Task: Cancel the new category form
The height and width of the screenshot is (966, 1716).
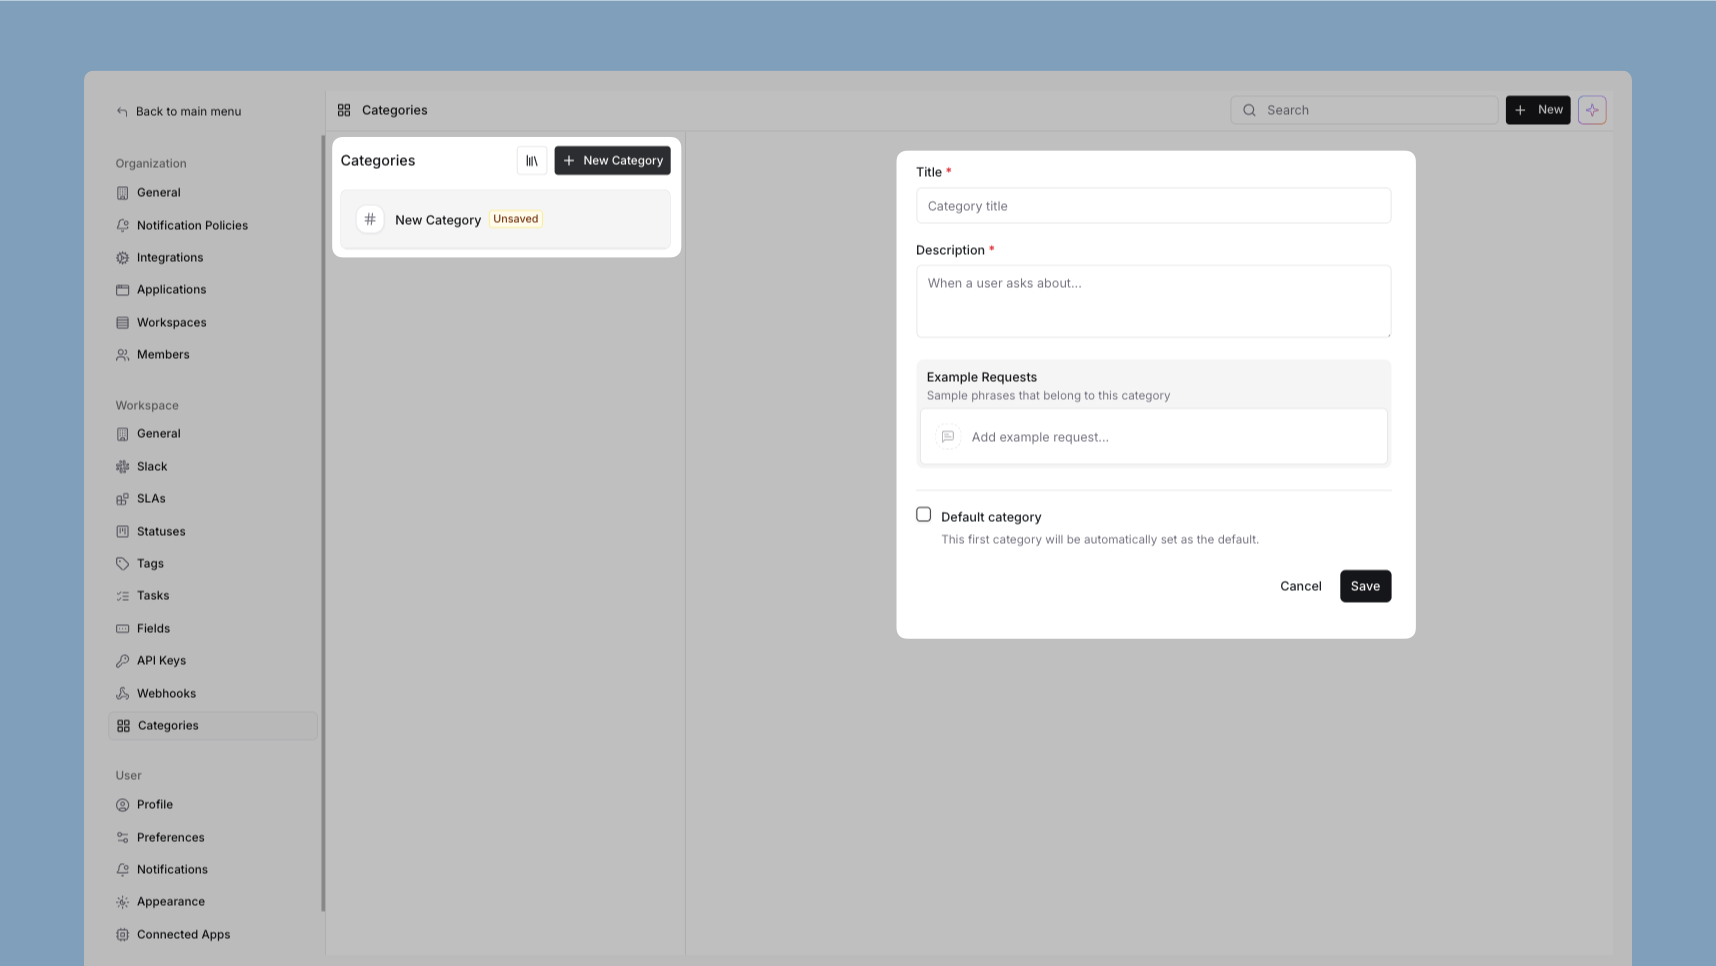Action: (1300, 586)
